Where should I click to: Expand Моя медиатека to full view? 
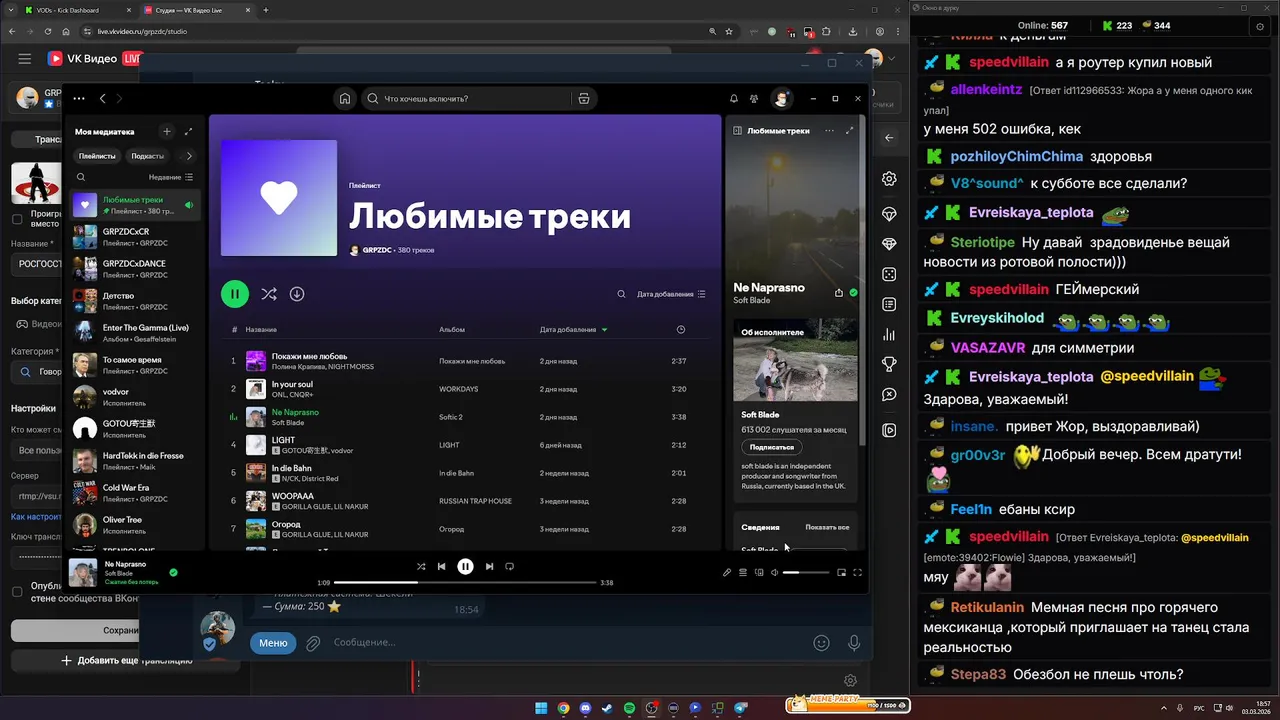[x=188, y=131]
